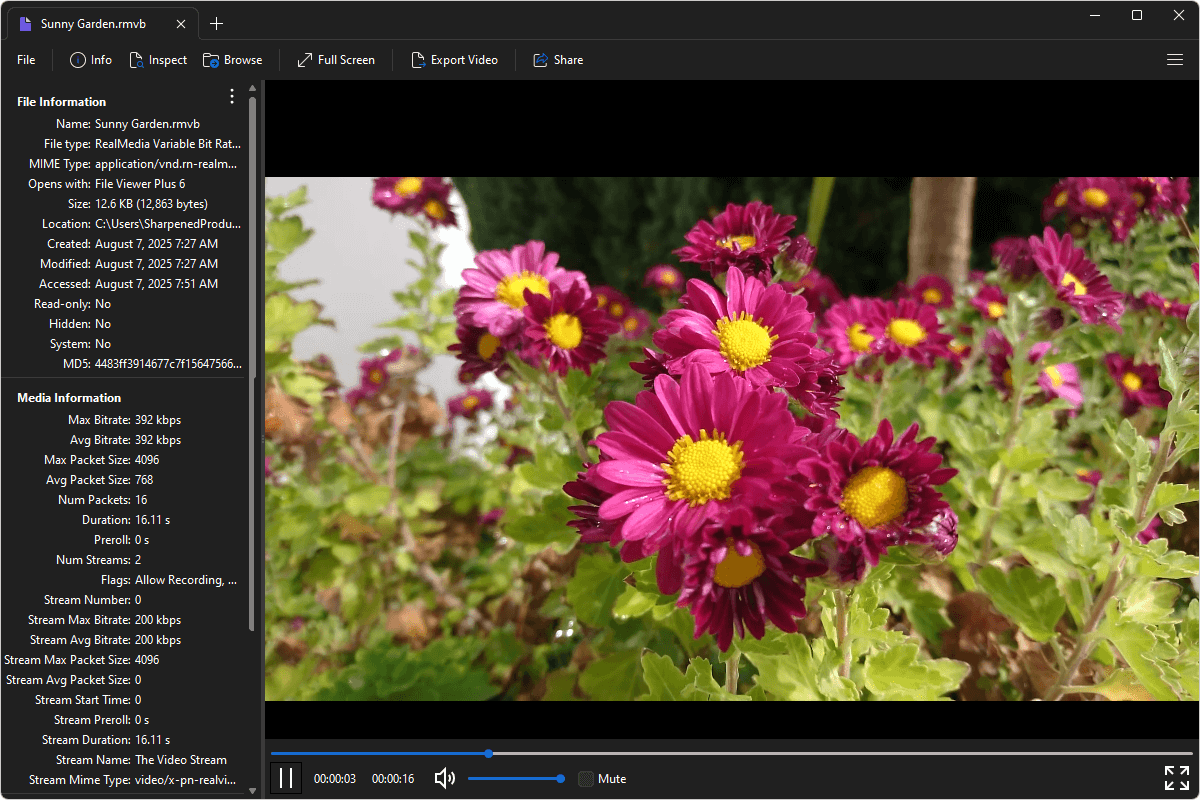Close the Sunny Garden.rmvb tab
The image size is (1200, 800).
point(180,23)
